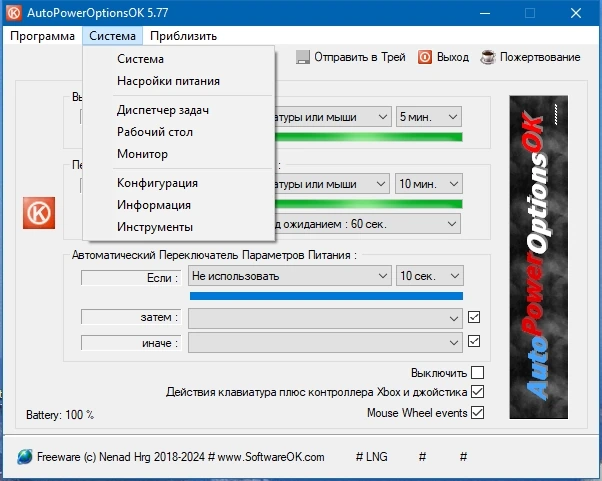Select Информация menu entry
The image size is (602, 481).
coord(179,205)
